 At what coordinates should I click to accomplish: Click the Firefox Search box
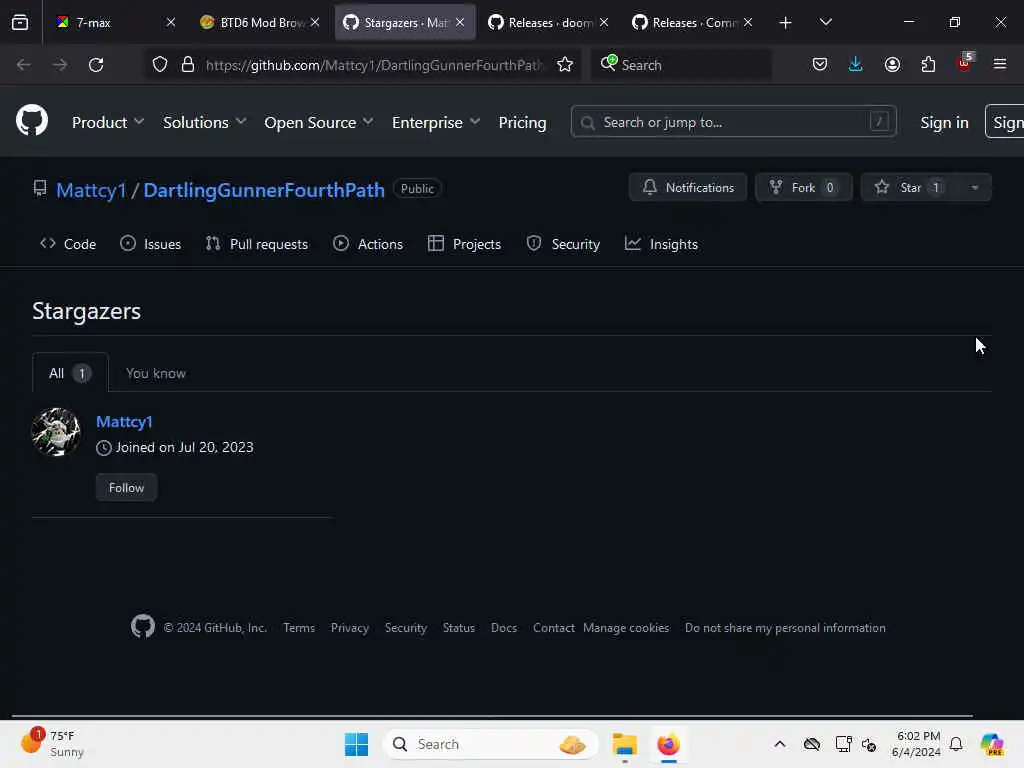[x=680, y=65]
